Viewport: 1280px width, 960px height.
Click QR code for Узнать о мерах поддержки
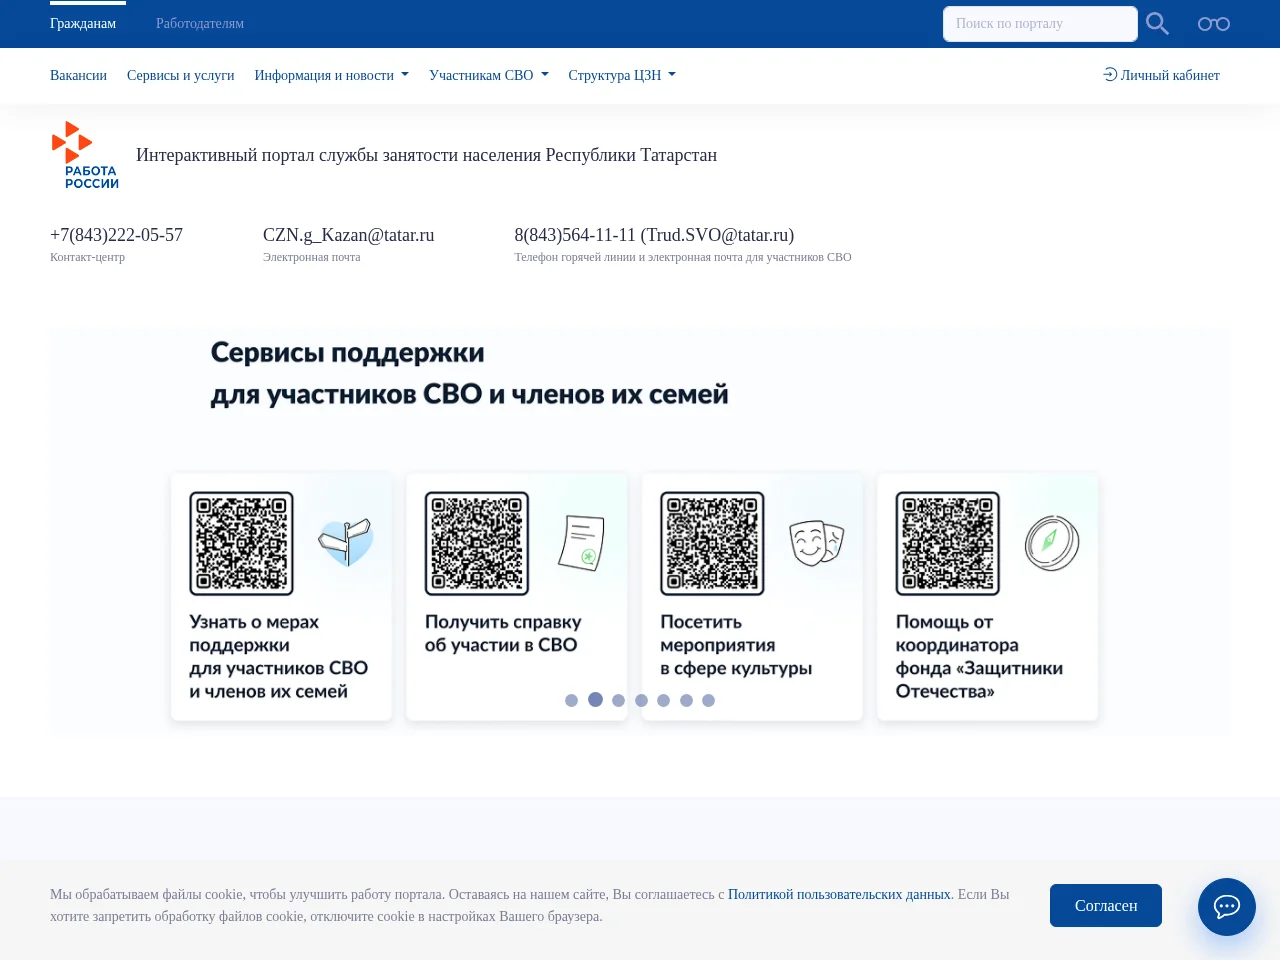point(241,543)
